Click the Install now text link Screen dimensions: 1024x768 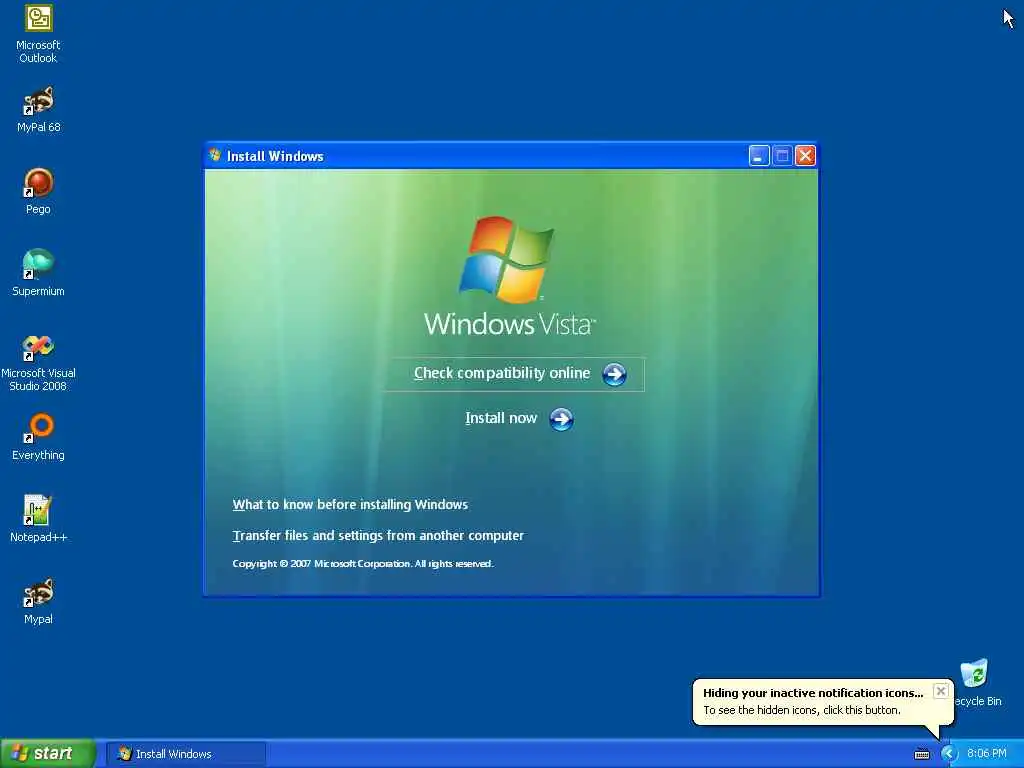click(501, 418)
